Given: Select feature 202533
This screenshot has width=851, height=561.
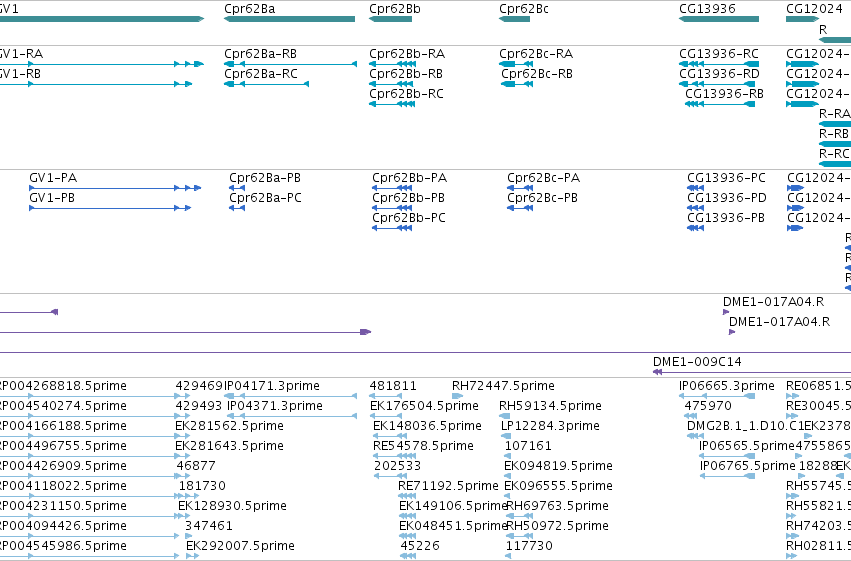Looking at the screenshot, I should click(x=397, y=466).
